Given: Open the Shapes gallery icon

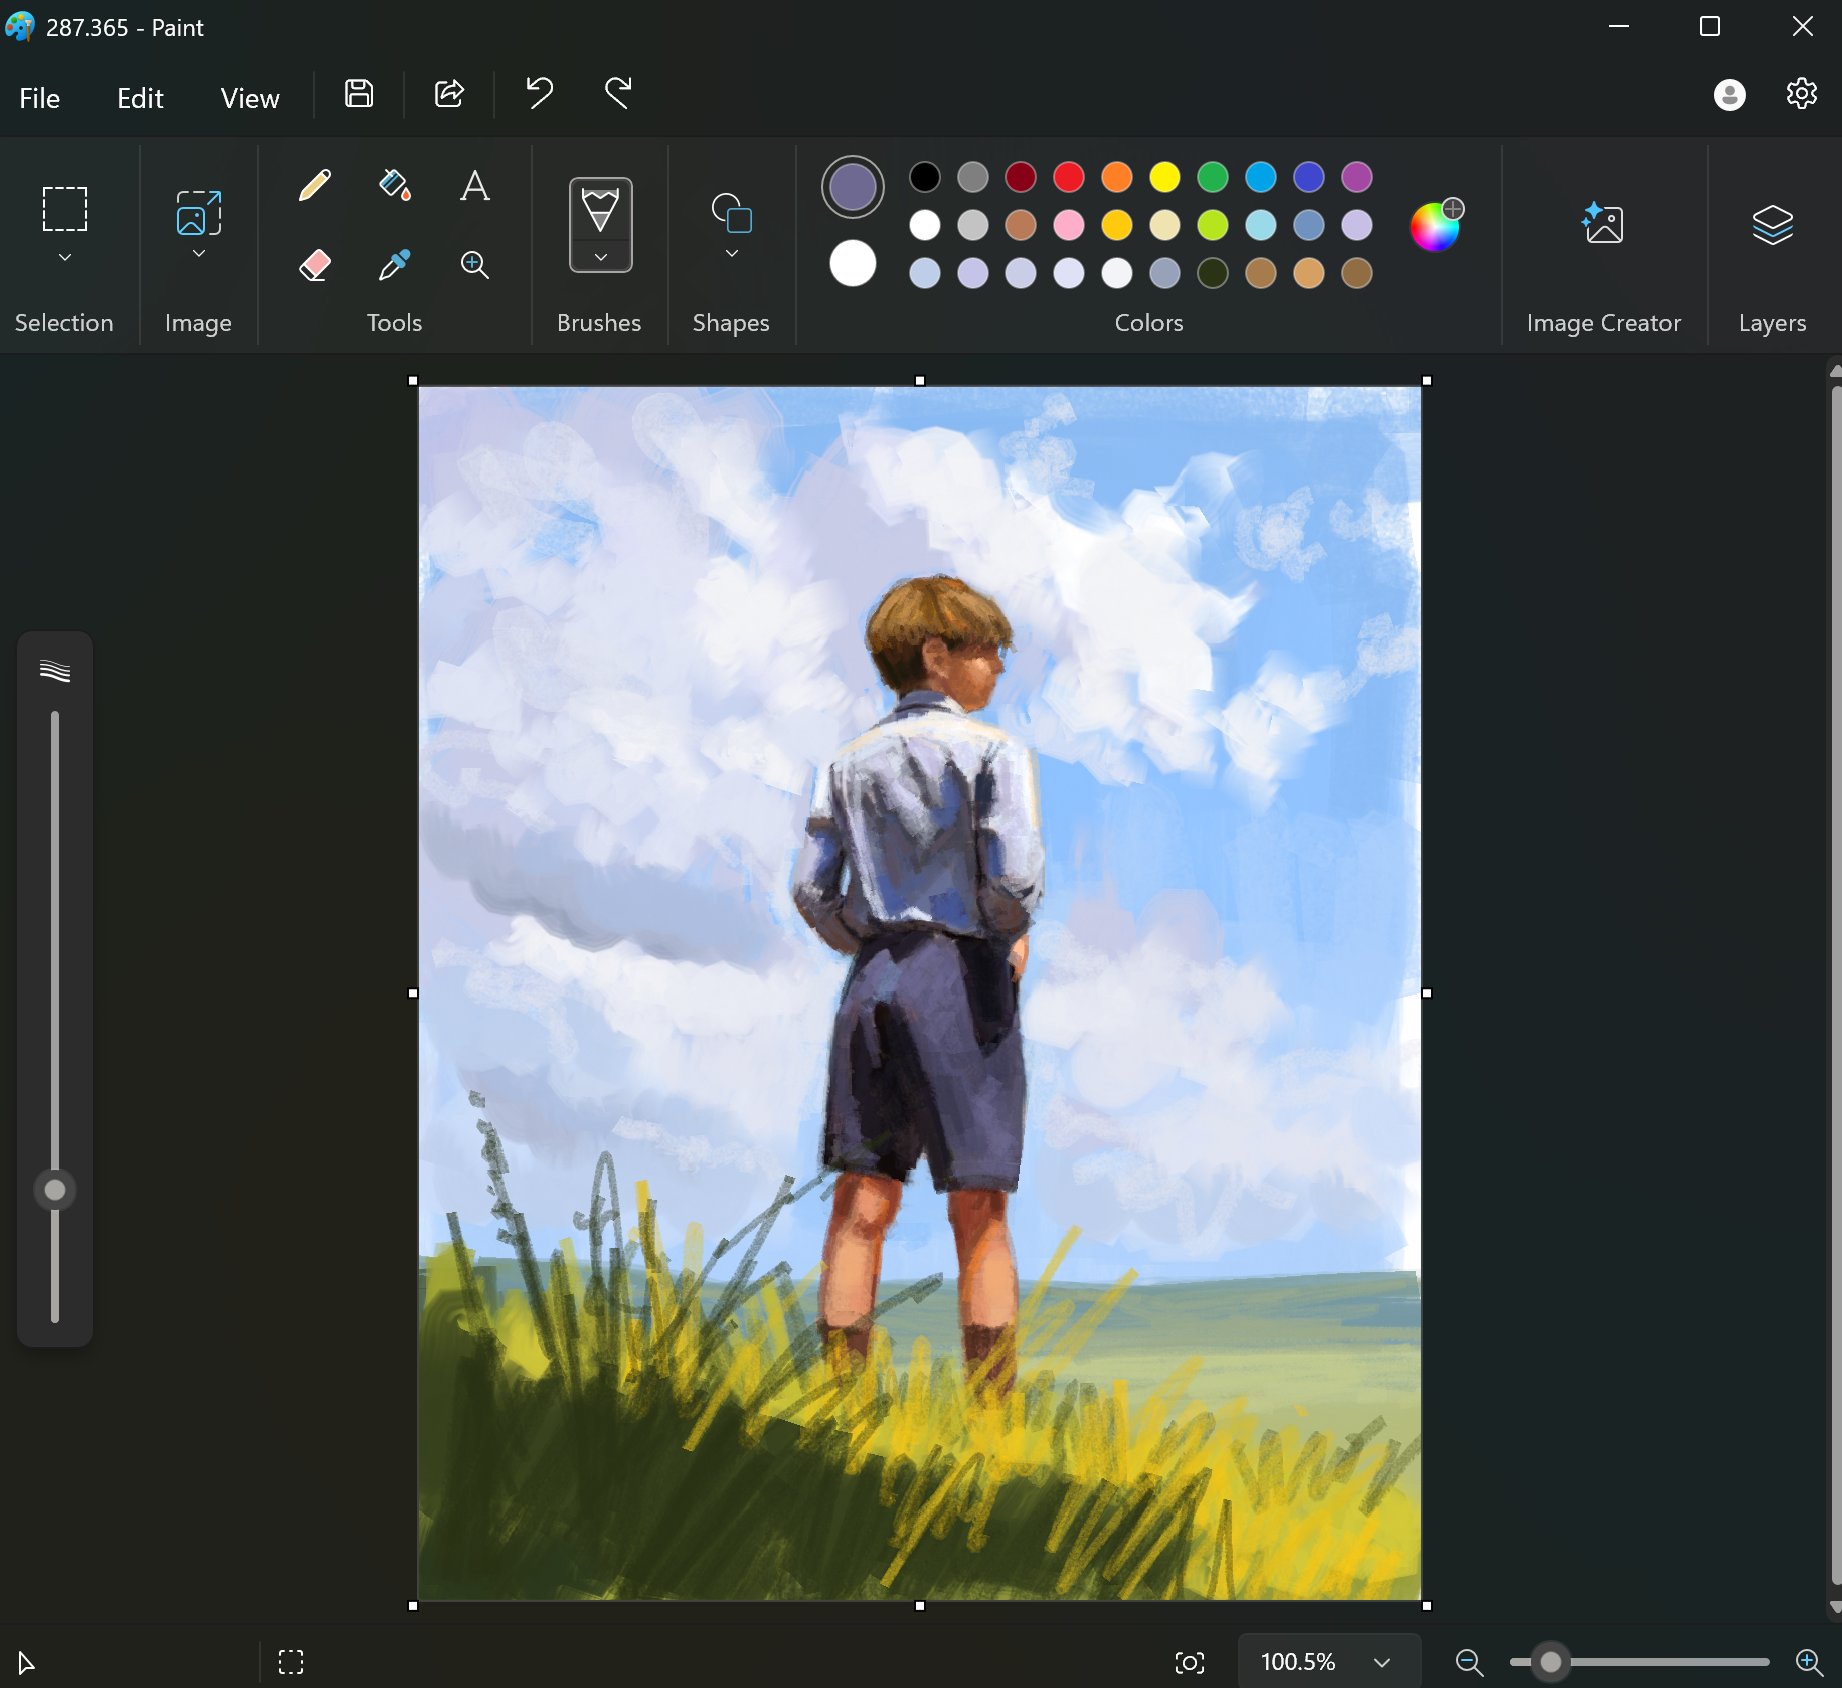Looking at the screenshot, I should 732,213.
